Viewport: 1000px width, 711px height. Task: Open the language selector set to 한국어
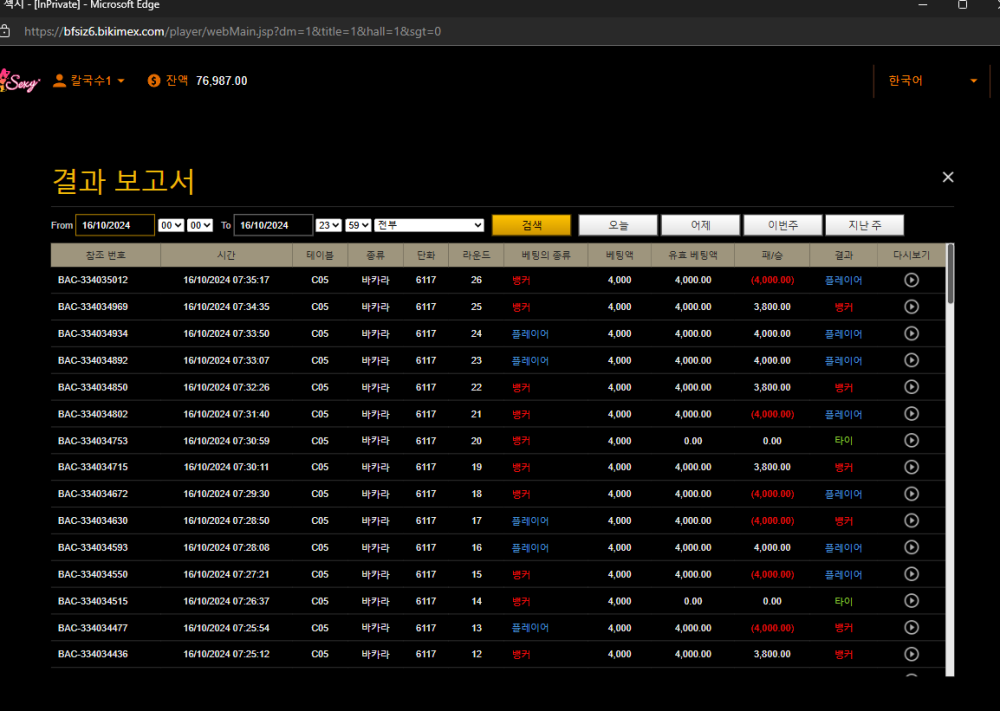tap(932, 80)
